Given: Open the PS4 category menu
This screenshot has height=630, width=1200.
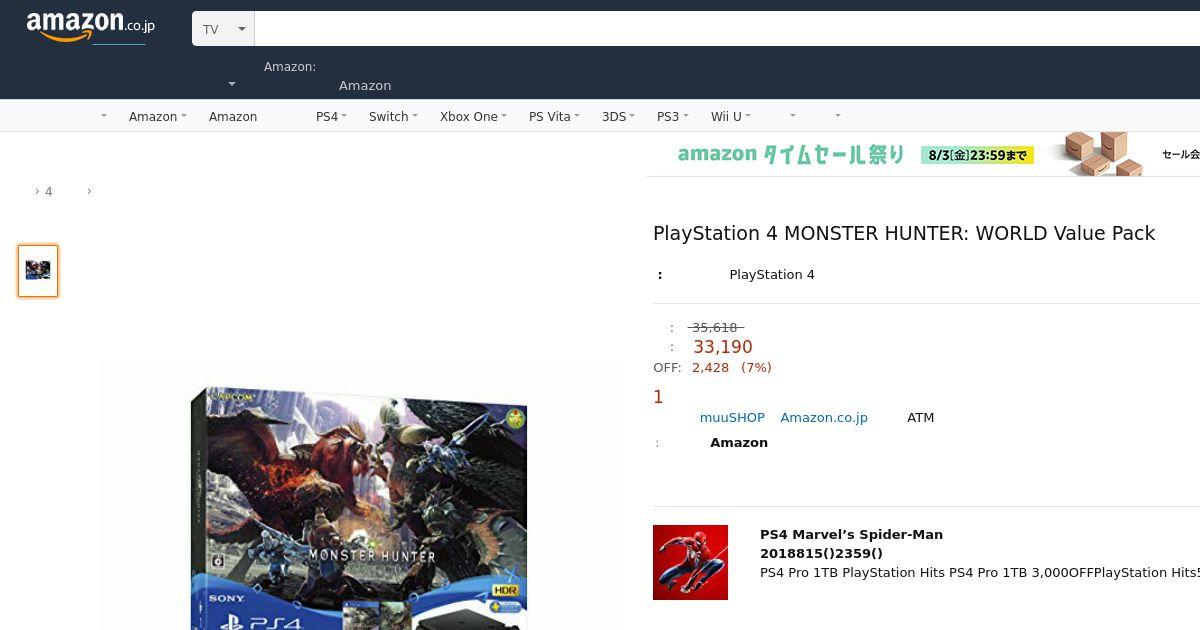Looking at the screenshot, I should coord(331,116).
